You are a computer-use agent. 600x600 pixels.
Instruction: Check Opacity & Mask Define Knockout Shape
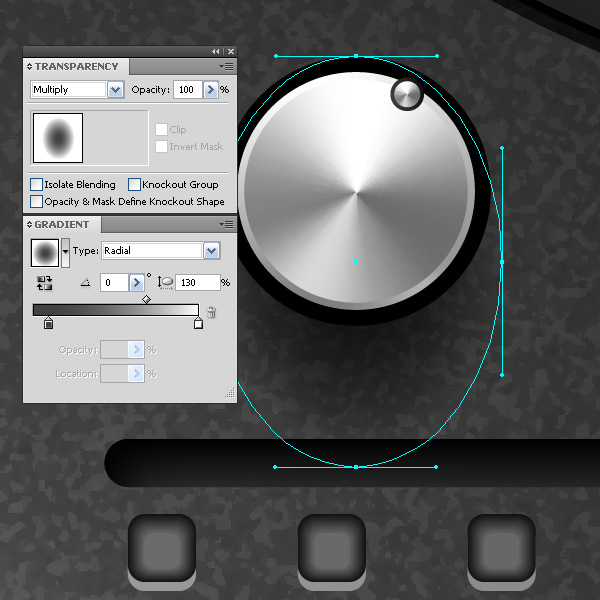pos(36,201)
